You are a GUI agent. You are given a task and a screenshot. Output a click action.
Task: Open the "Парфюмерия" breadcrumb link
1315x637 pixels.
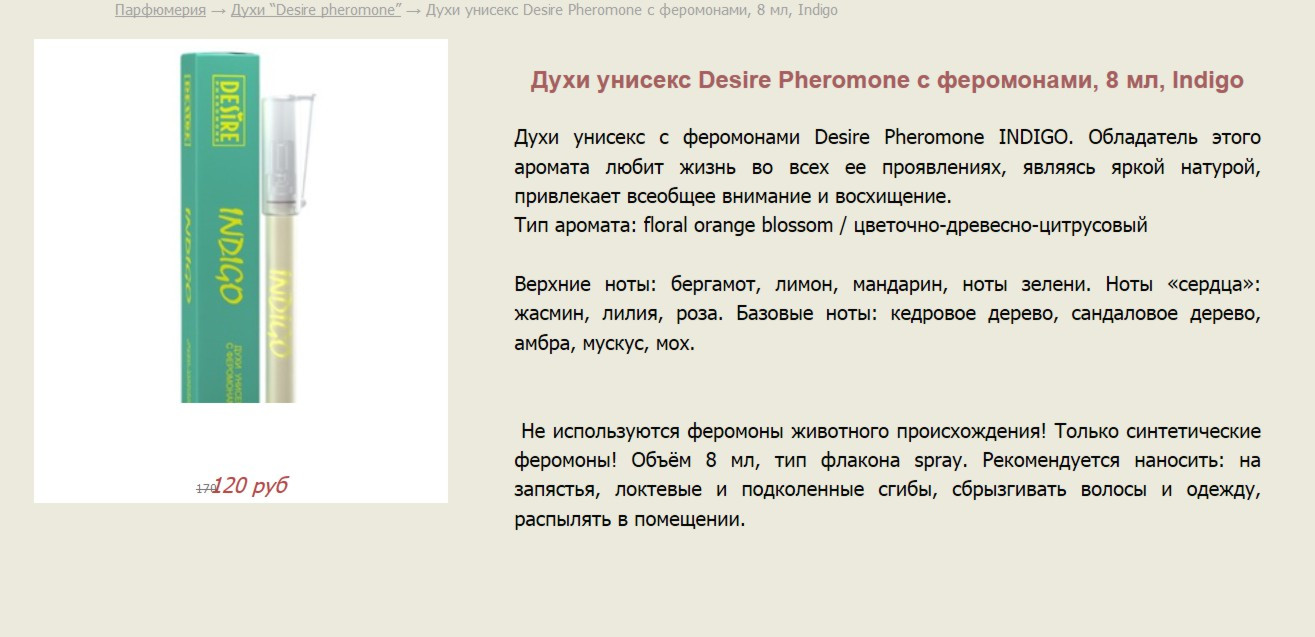pyautogui.click(x=160, y=10)
